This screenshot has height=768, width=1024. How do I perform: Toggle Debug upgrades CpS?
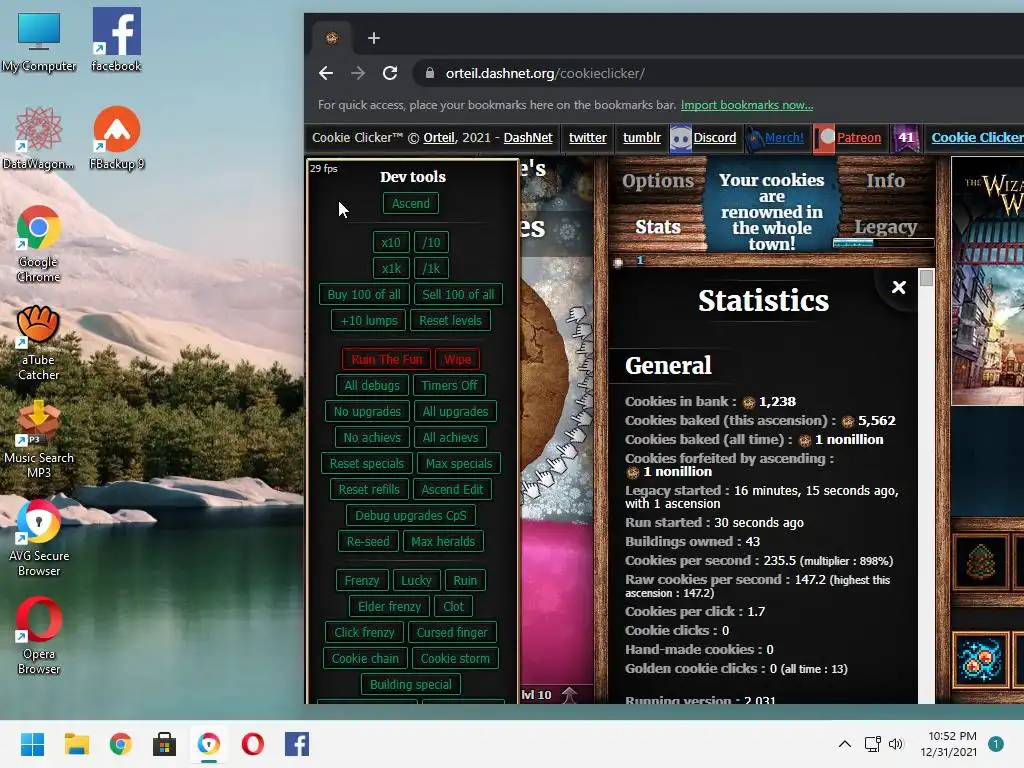(x=410, y=515)
